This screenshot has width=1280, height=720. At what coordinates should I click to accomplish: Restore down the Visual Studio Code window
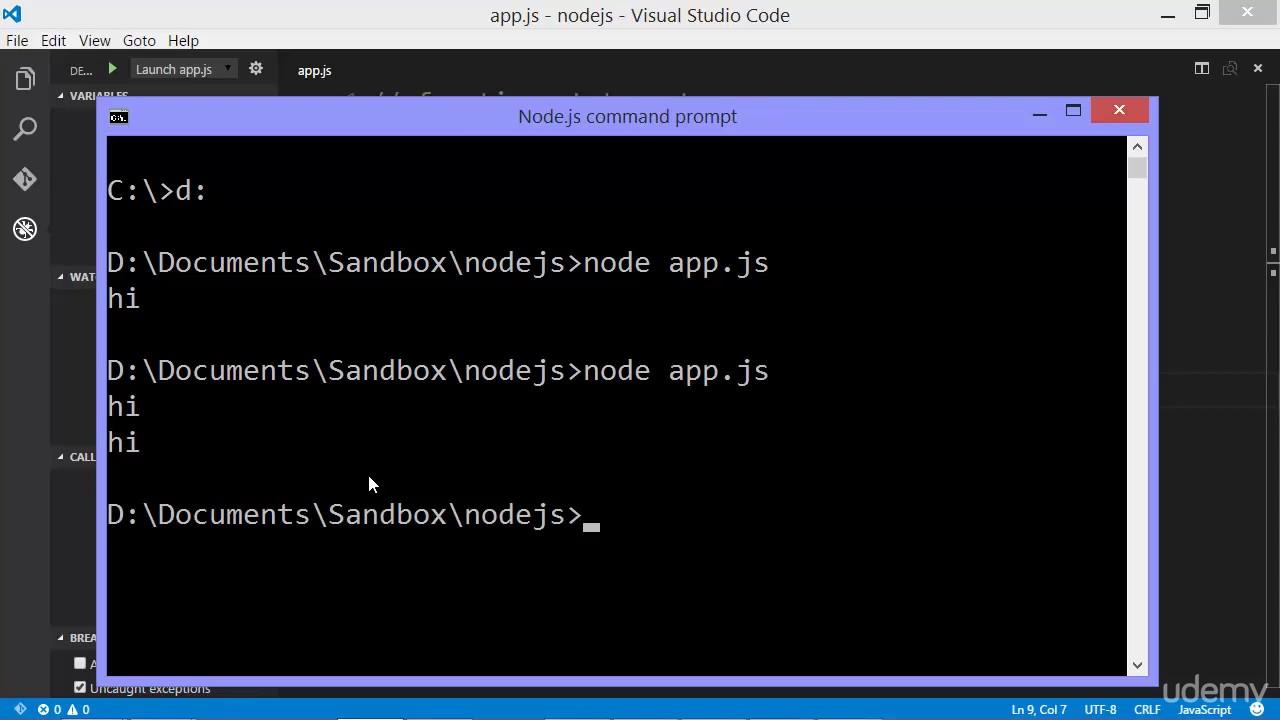tap(1202, 13)
